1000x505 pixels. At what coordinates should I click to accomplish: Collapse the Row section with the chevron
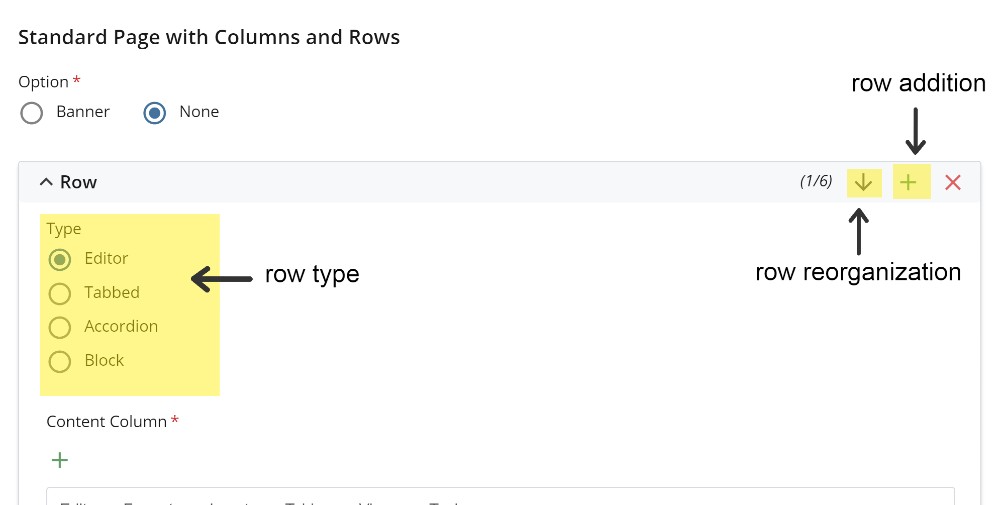[45, 182]
